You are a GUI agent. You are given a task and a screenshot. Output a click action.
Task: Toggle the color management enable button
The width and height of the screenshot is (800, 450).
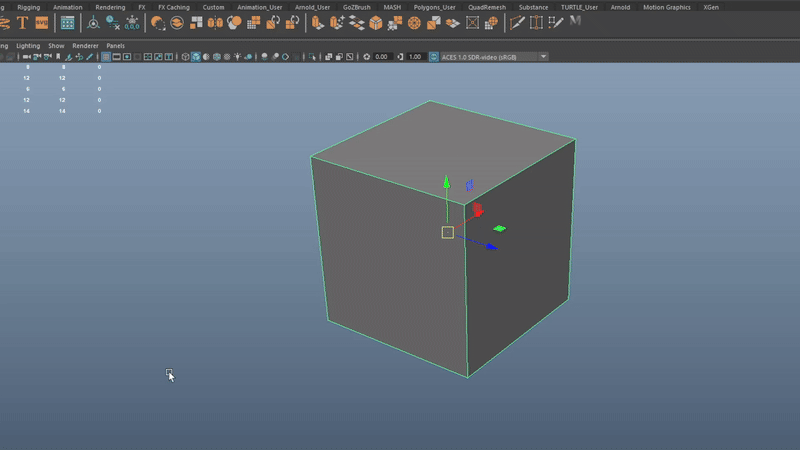434,57
